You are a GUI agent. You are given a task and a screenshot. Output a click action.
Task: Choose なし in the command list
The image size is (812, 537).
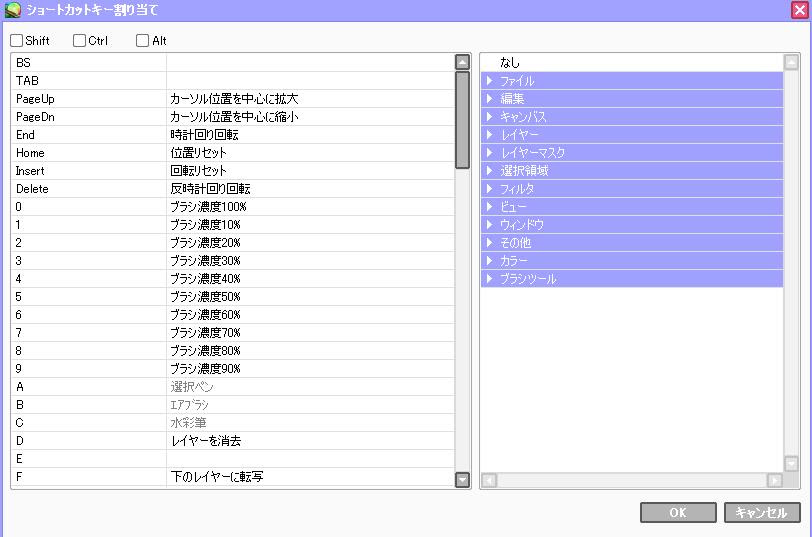click(632, 63)
